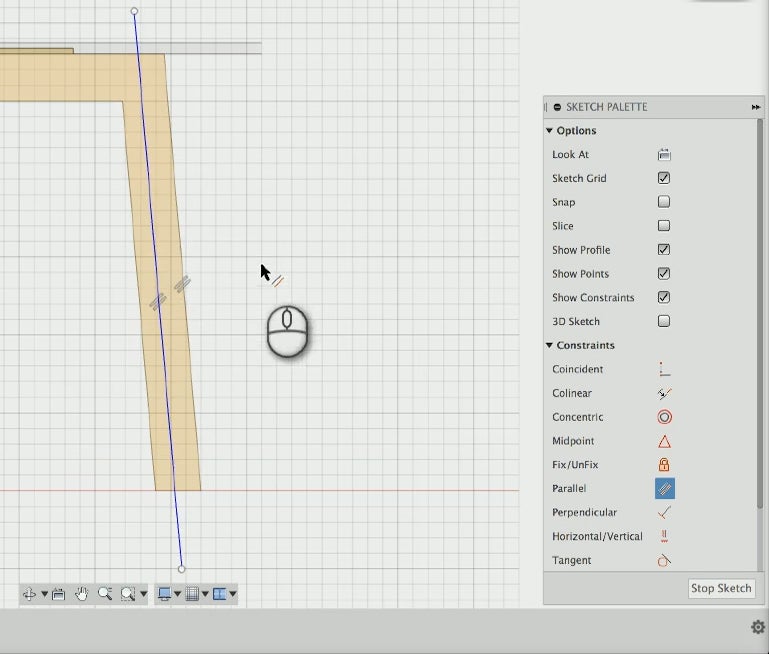This screenshot has width=769, height=654.
Task: Open the Orbit tool dropdown arrow
Action: 44,594
